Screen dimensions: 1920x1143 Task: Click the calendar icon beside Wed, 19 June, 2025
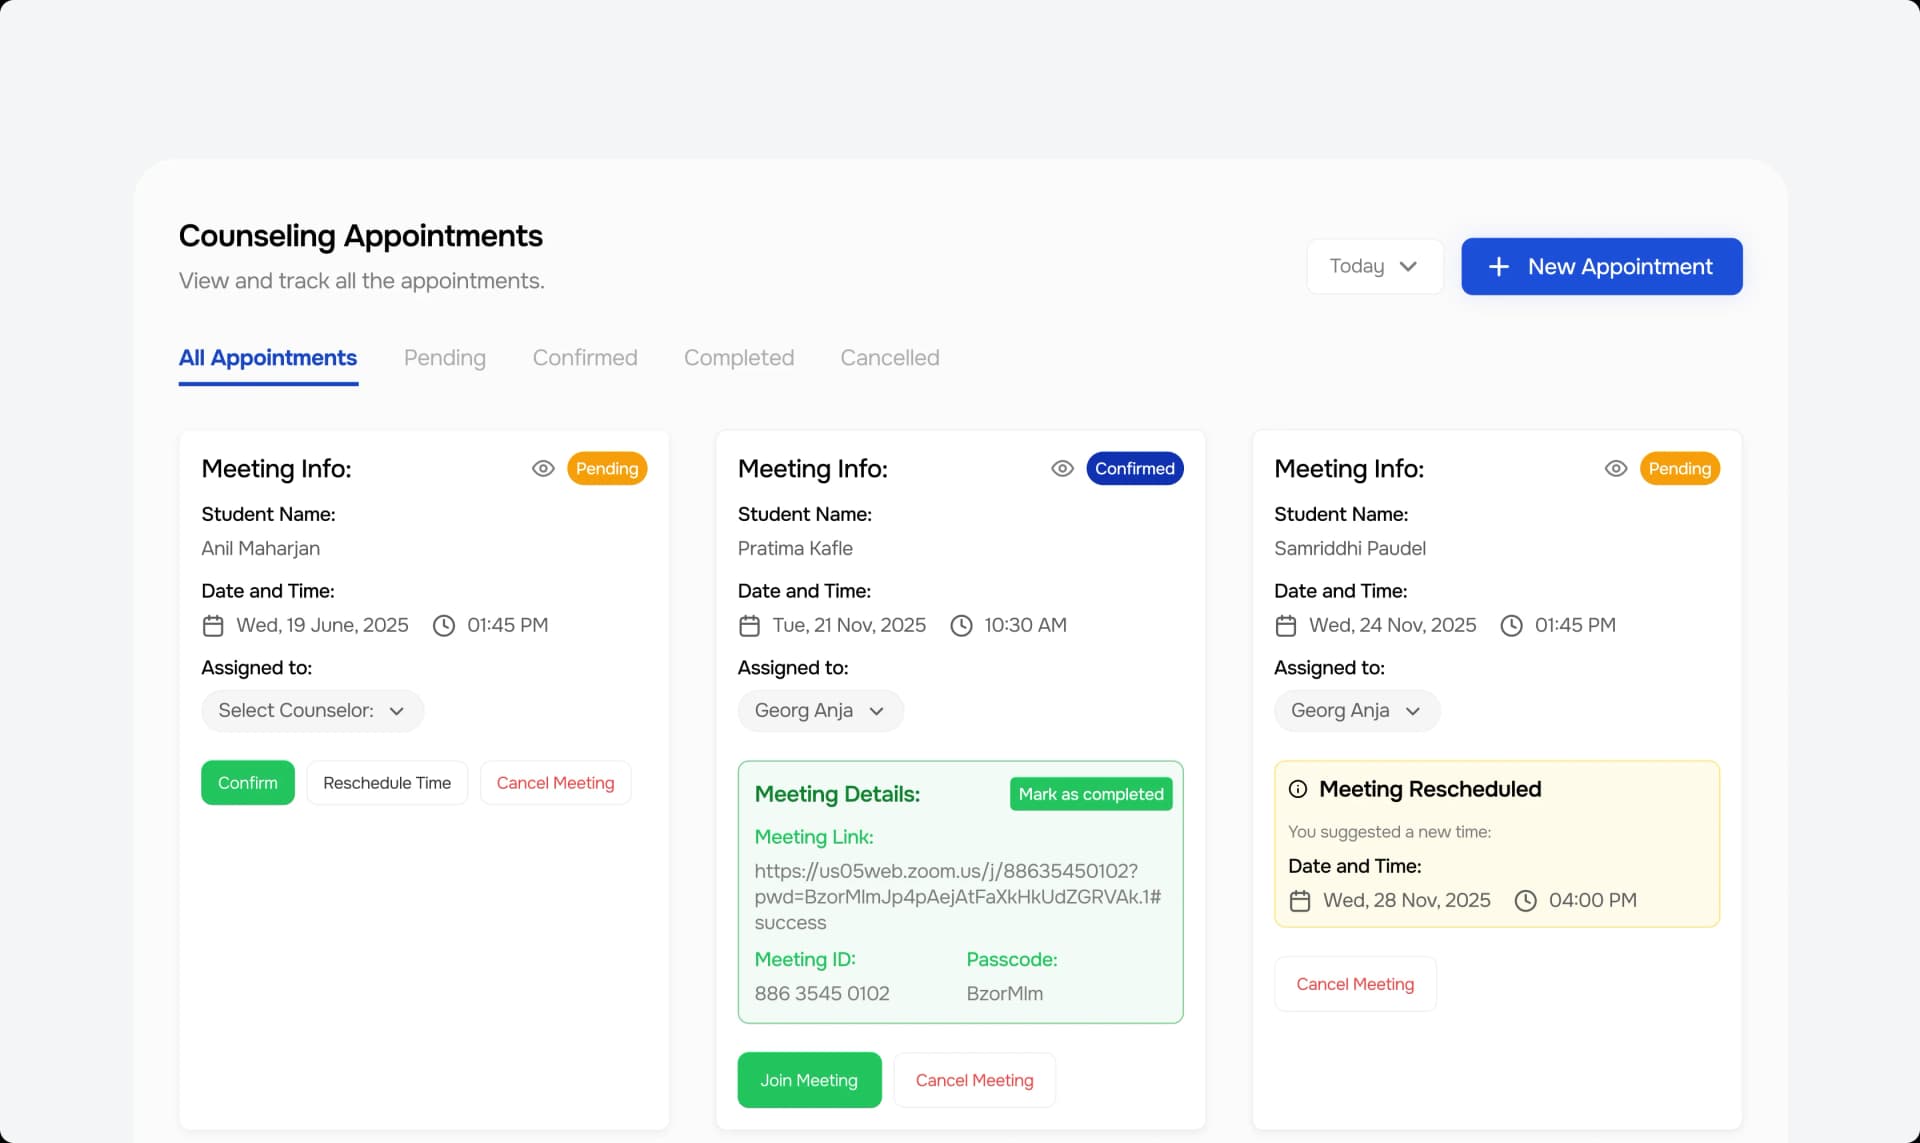[x=212, y=625]
